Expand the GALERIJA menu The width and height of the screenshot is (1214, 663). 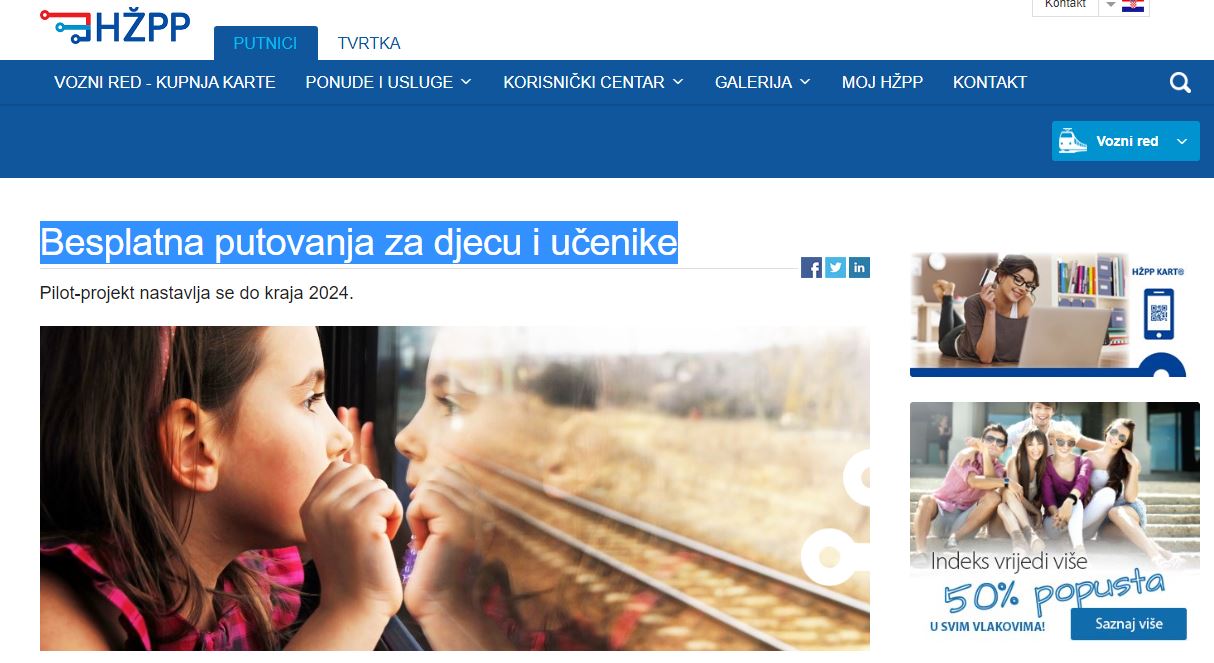(762, 82)
